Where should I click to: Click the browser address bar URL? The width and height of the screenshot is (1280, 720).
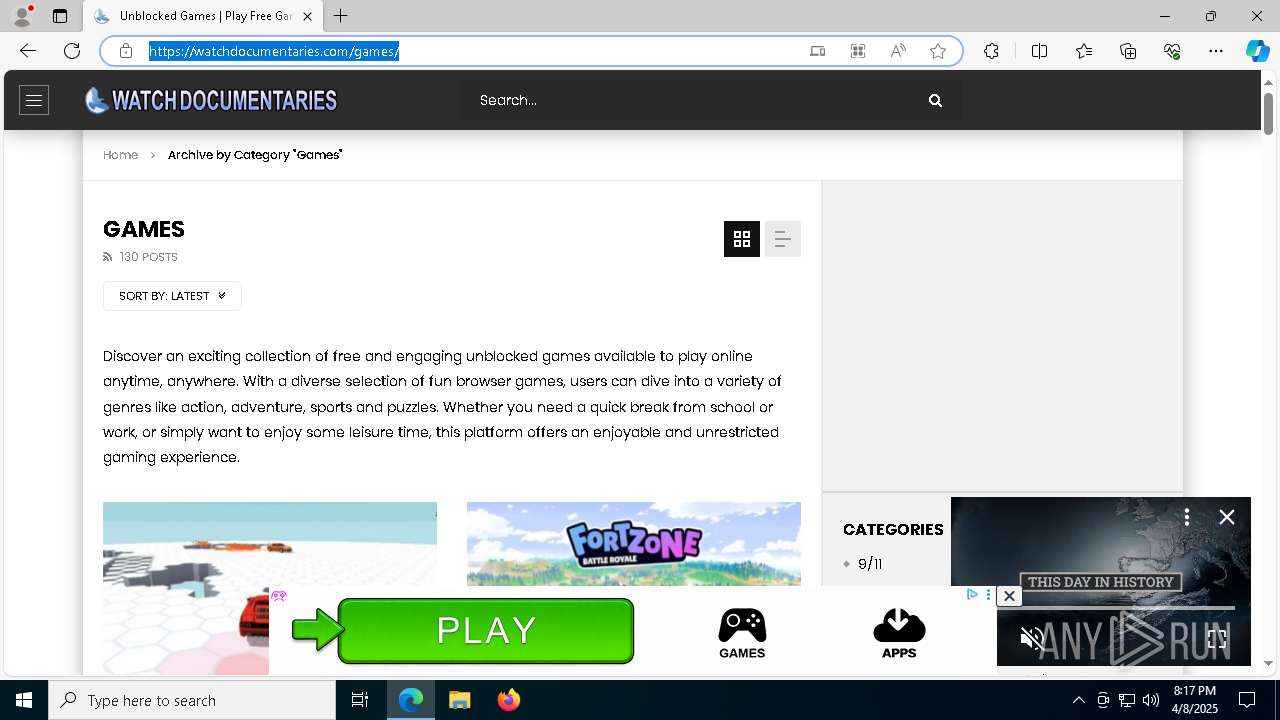(x=274, y=51)
